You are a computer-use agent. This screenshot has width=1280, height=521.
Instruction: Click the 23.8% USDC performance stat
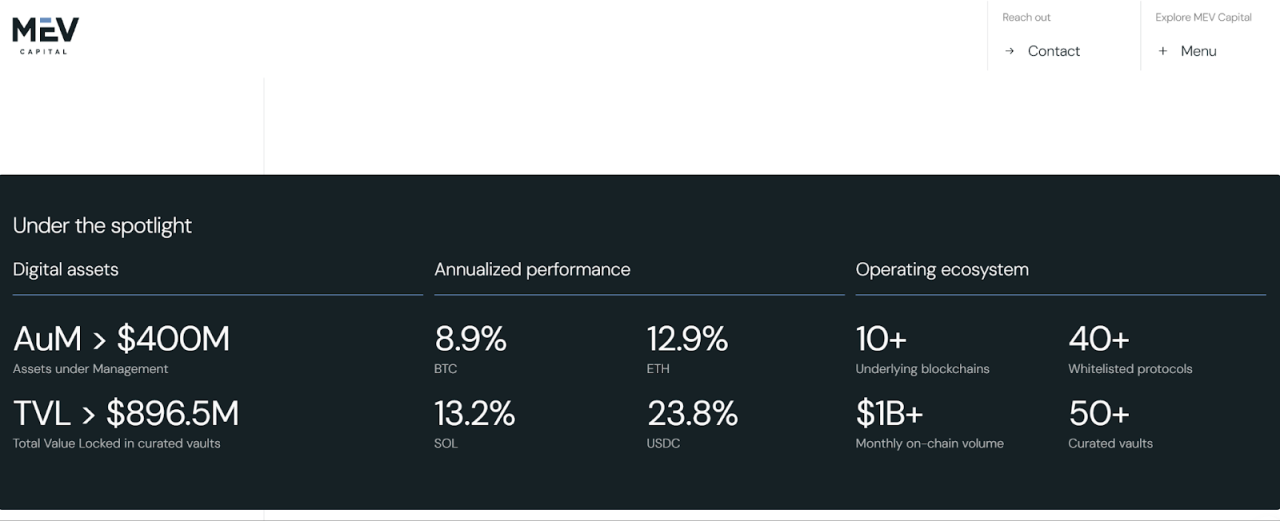click(692, 413)
